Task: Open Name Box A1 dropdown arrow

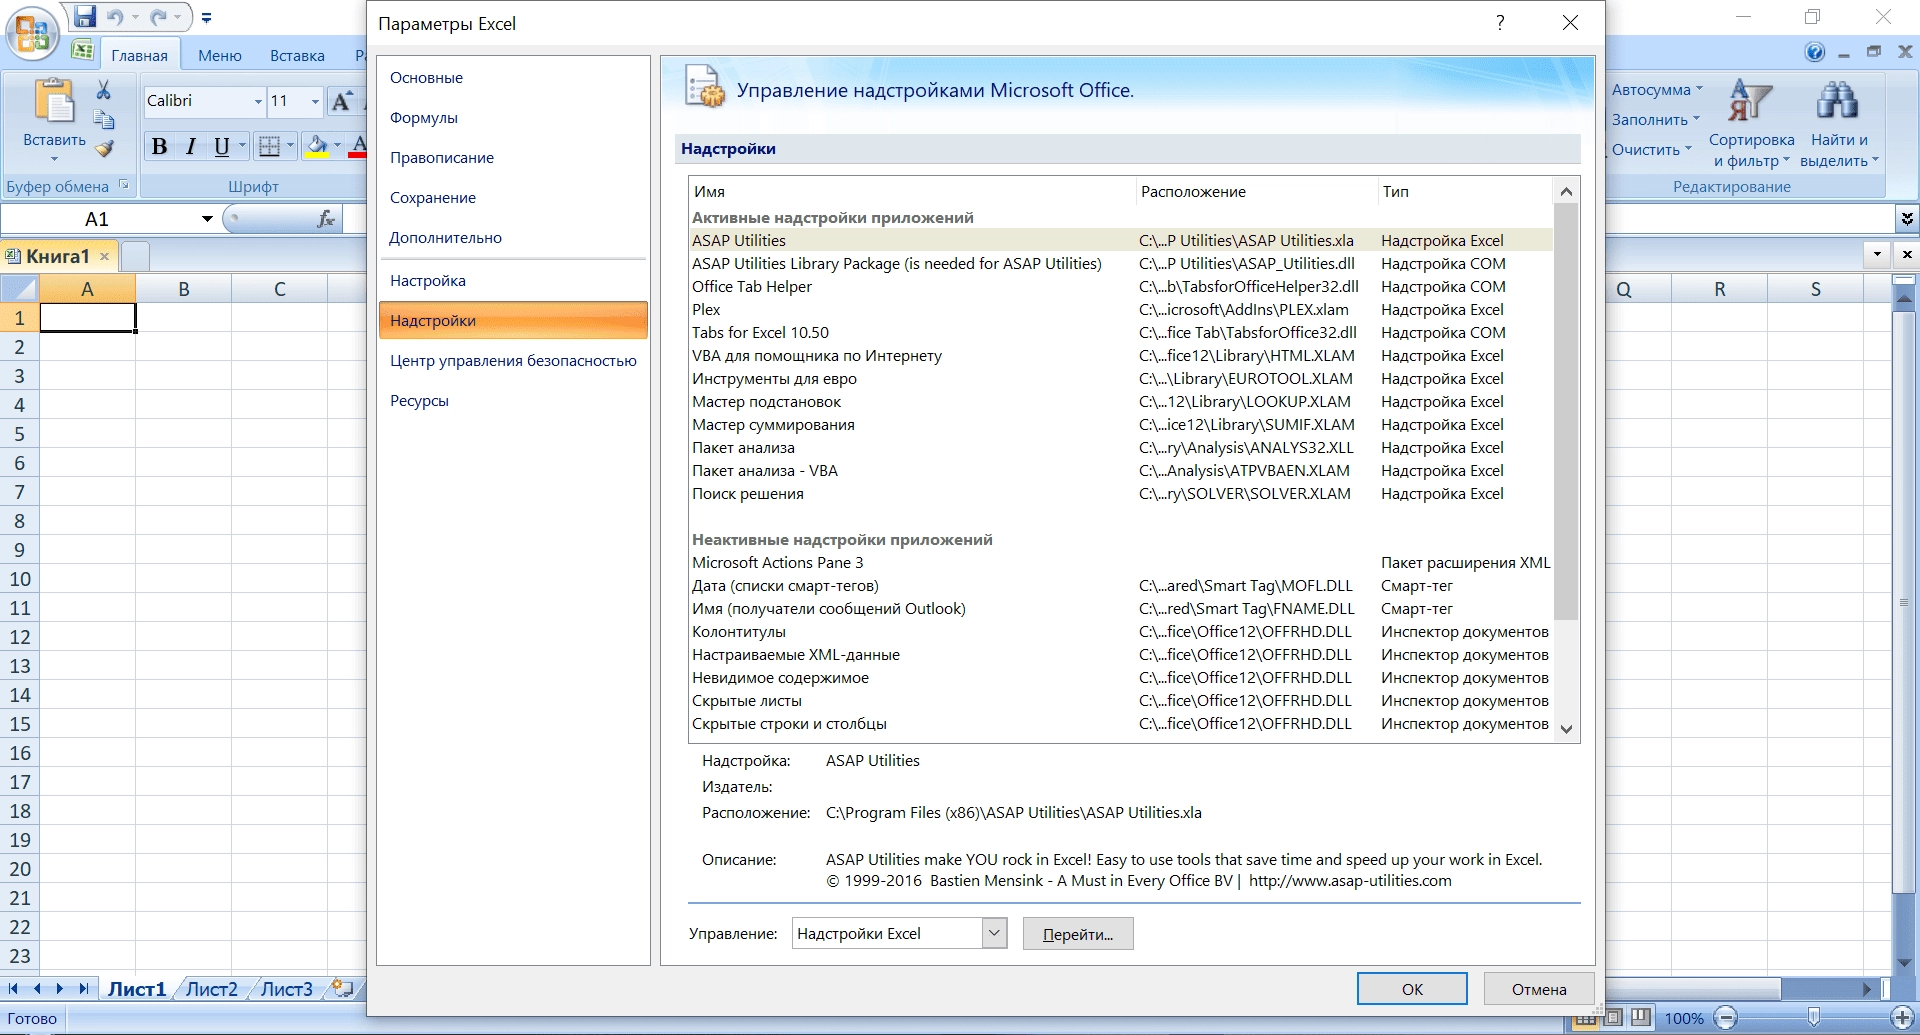Action: [207, 219]
